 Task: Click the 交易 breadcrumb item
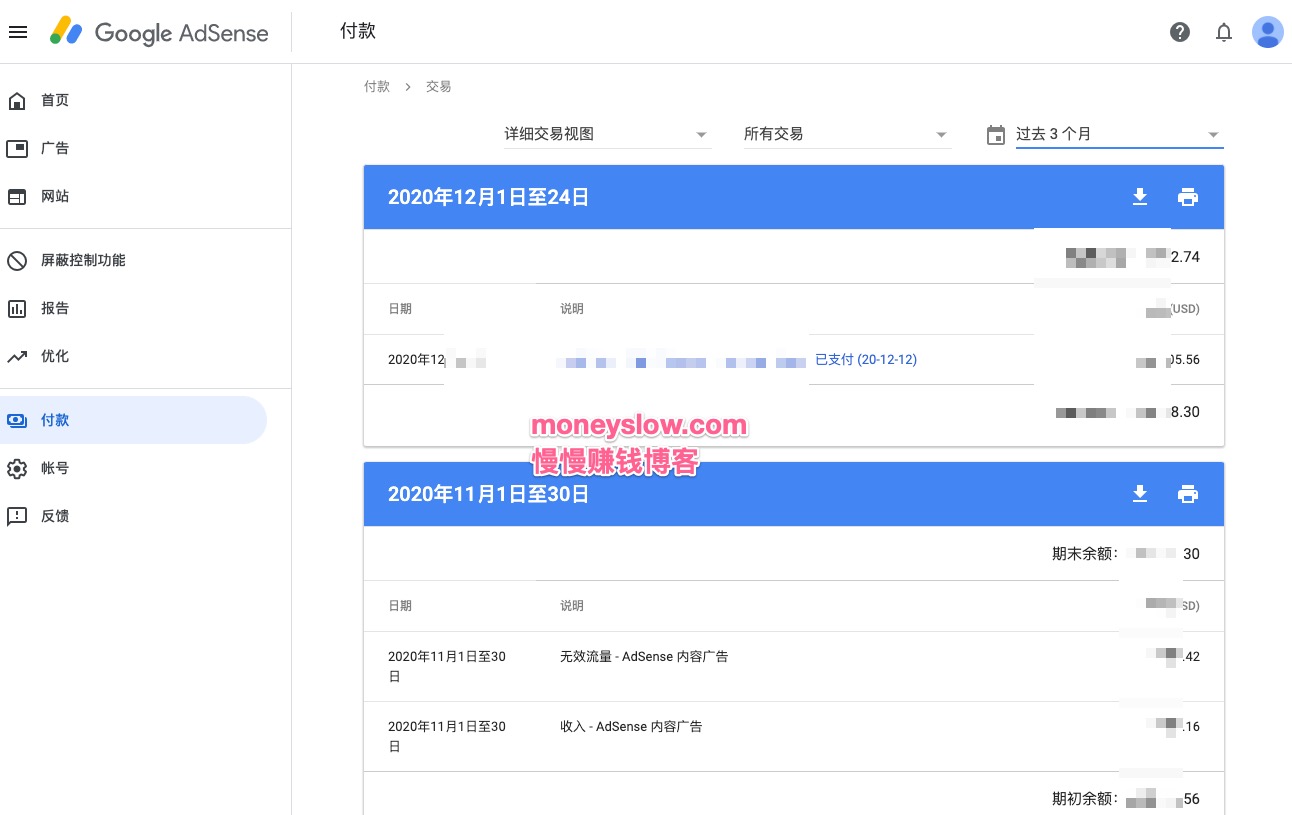click(x=438, y=87)
